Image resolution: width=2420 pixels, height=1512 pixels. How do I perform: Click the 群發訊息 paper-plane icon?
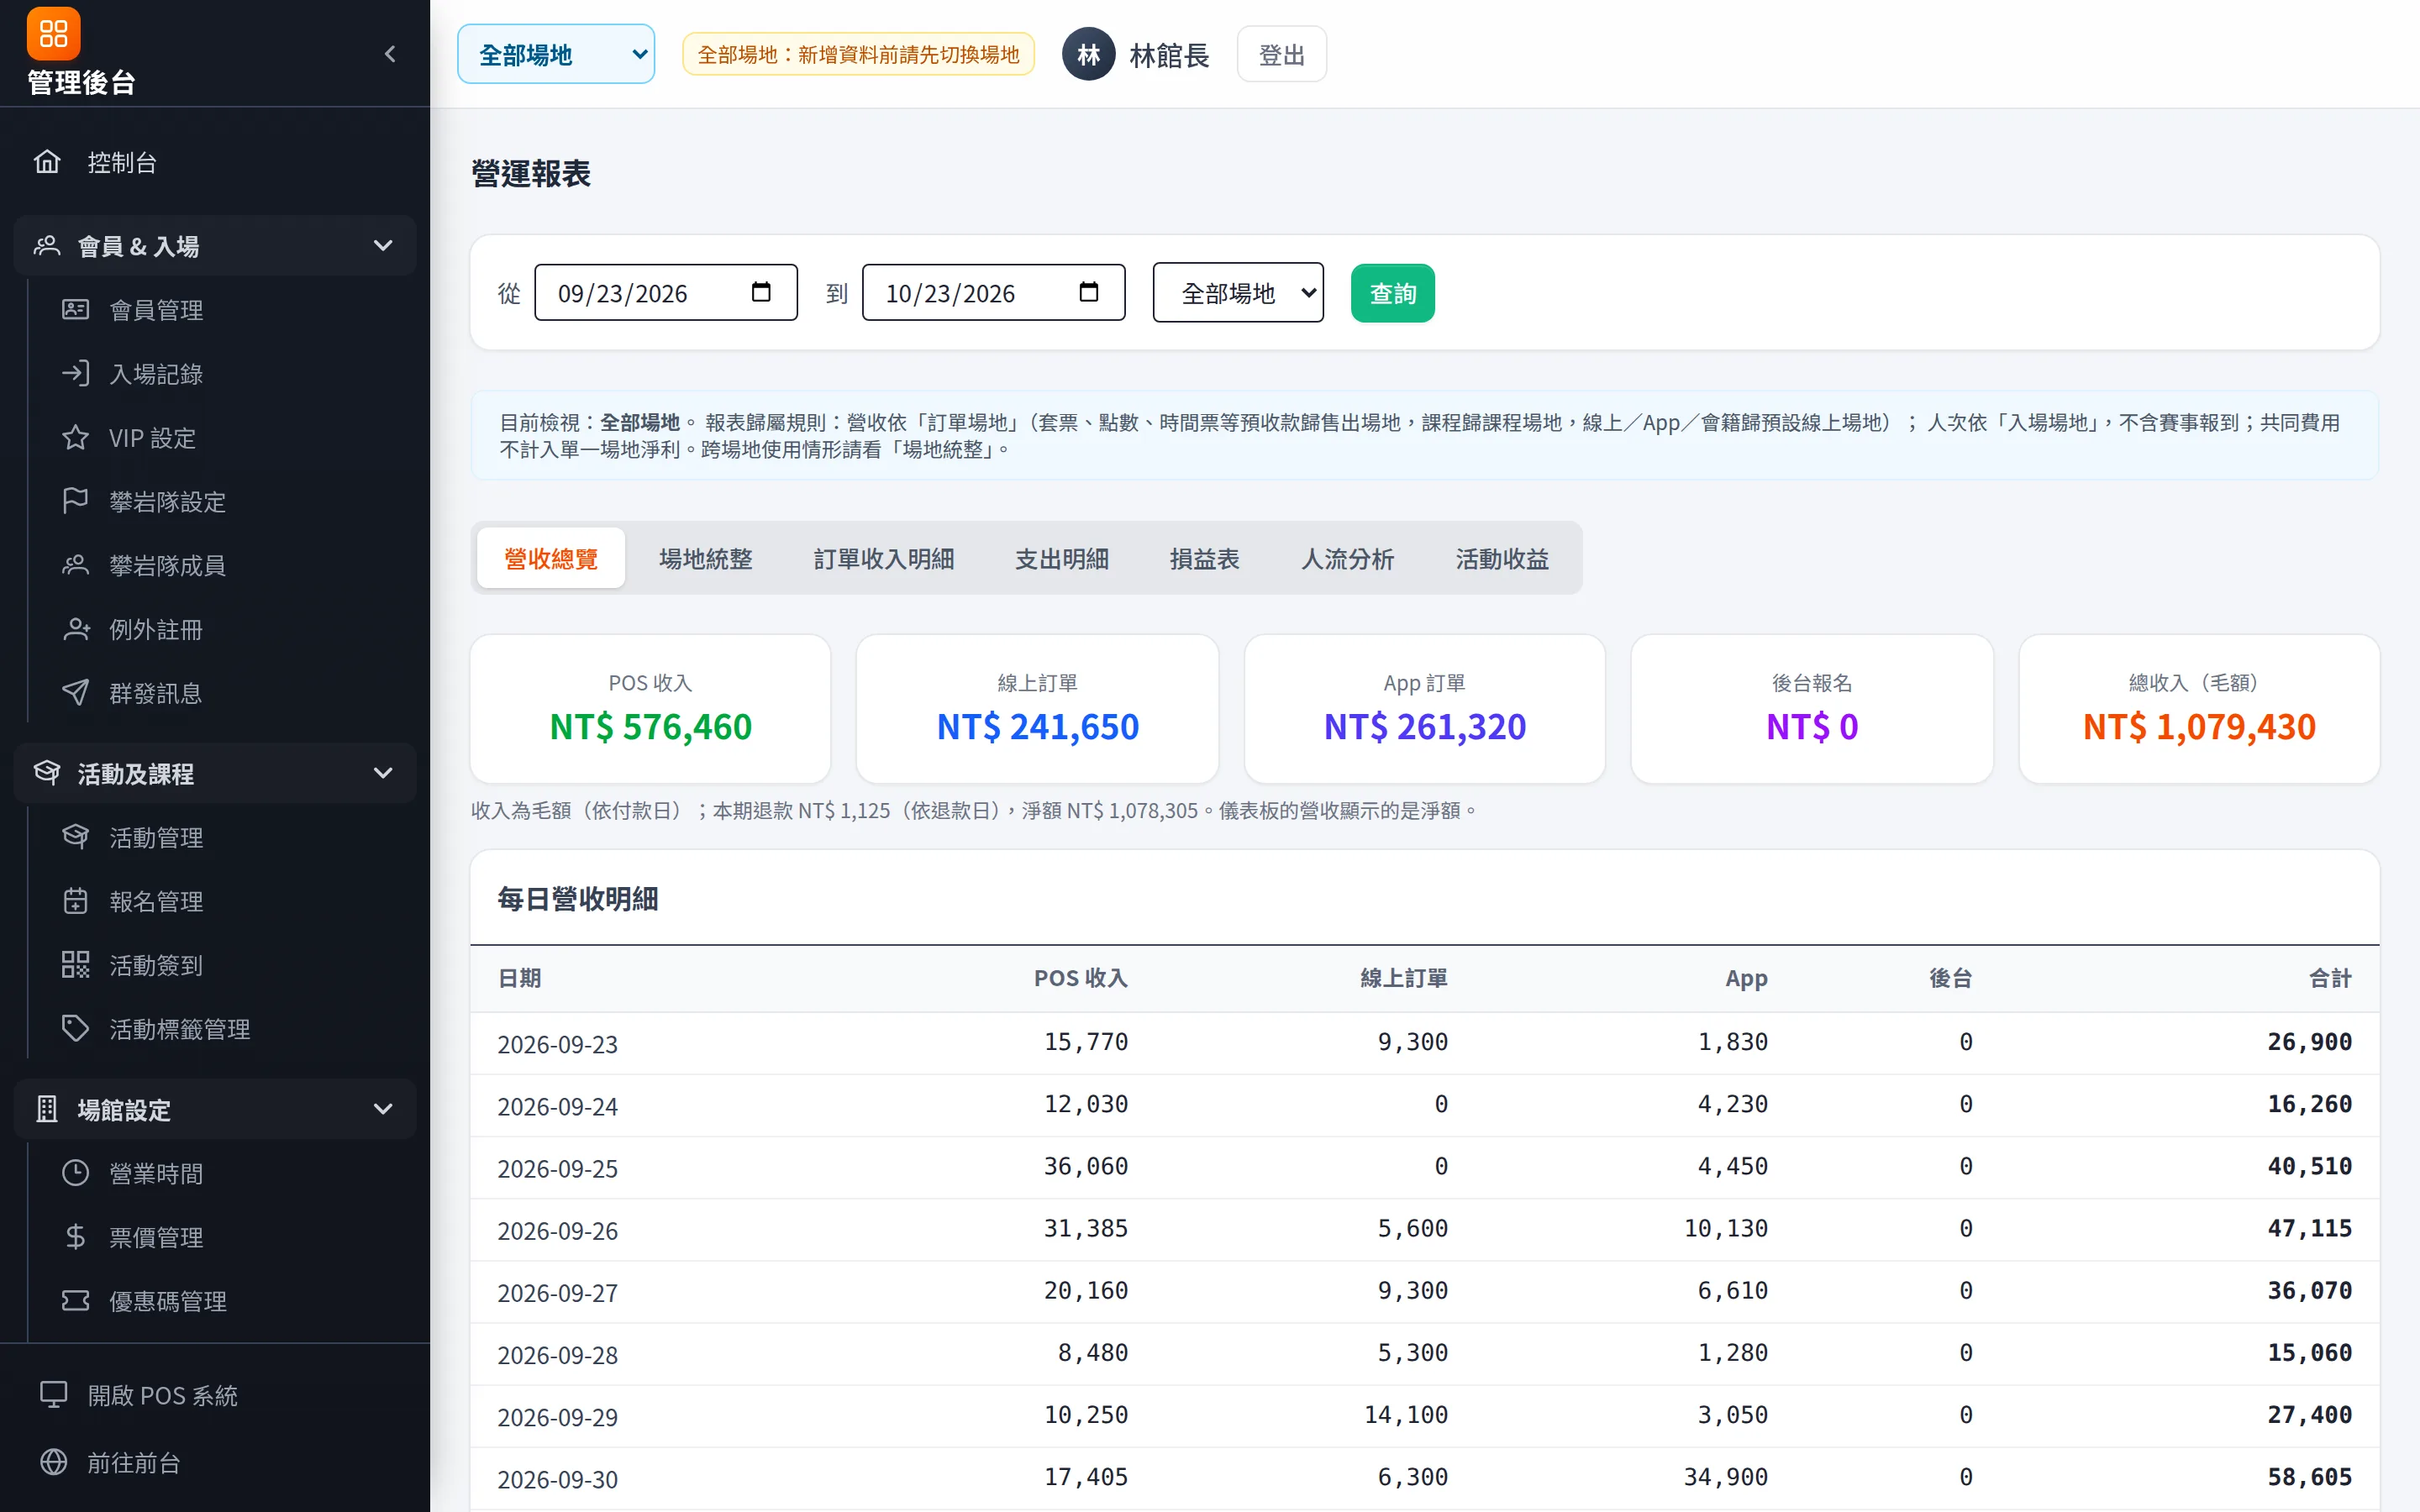point(75,693)
